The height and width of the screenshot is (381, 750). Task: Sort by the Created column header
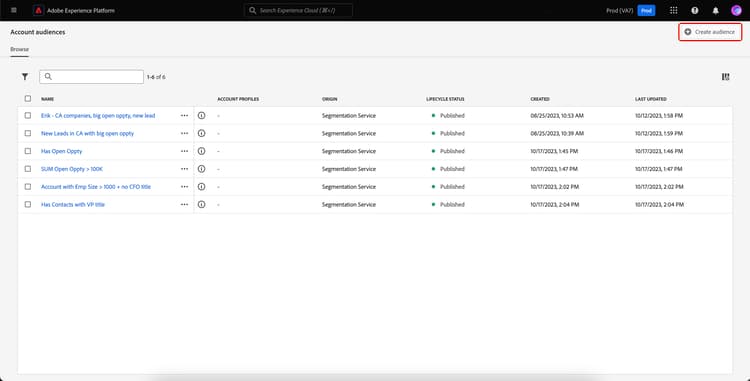540,99
